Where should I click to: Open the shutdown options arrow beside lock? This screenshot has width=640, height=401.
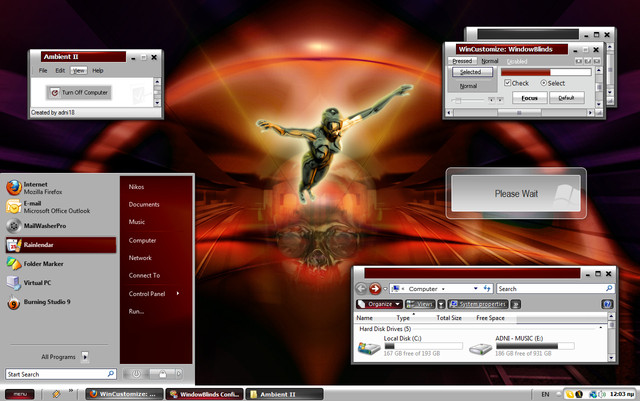[178, 374]
